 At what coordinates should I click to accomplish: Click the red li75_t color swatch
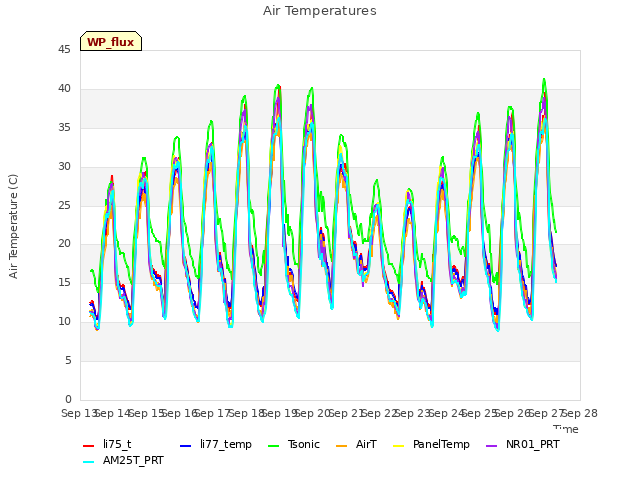pyautogui.click(x=89, y=446)
